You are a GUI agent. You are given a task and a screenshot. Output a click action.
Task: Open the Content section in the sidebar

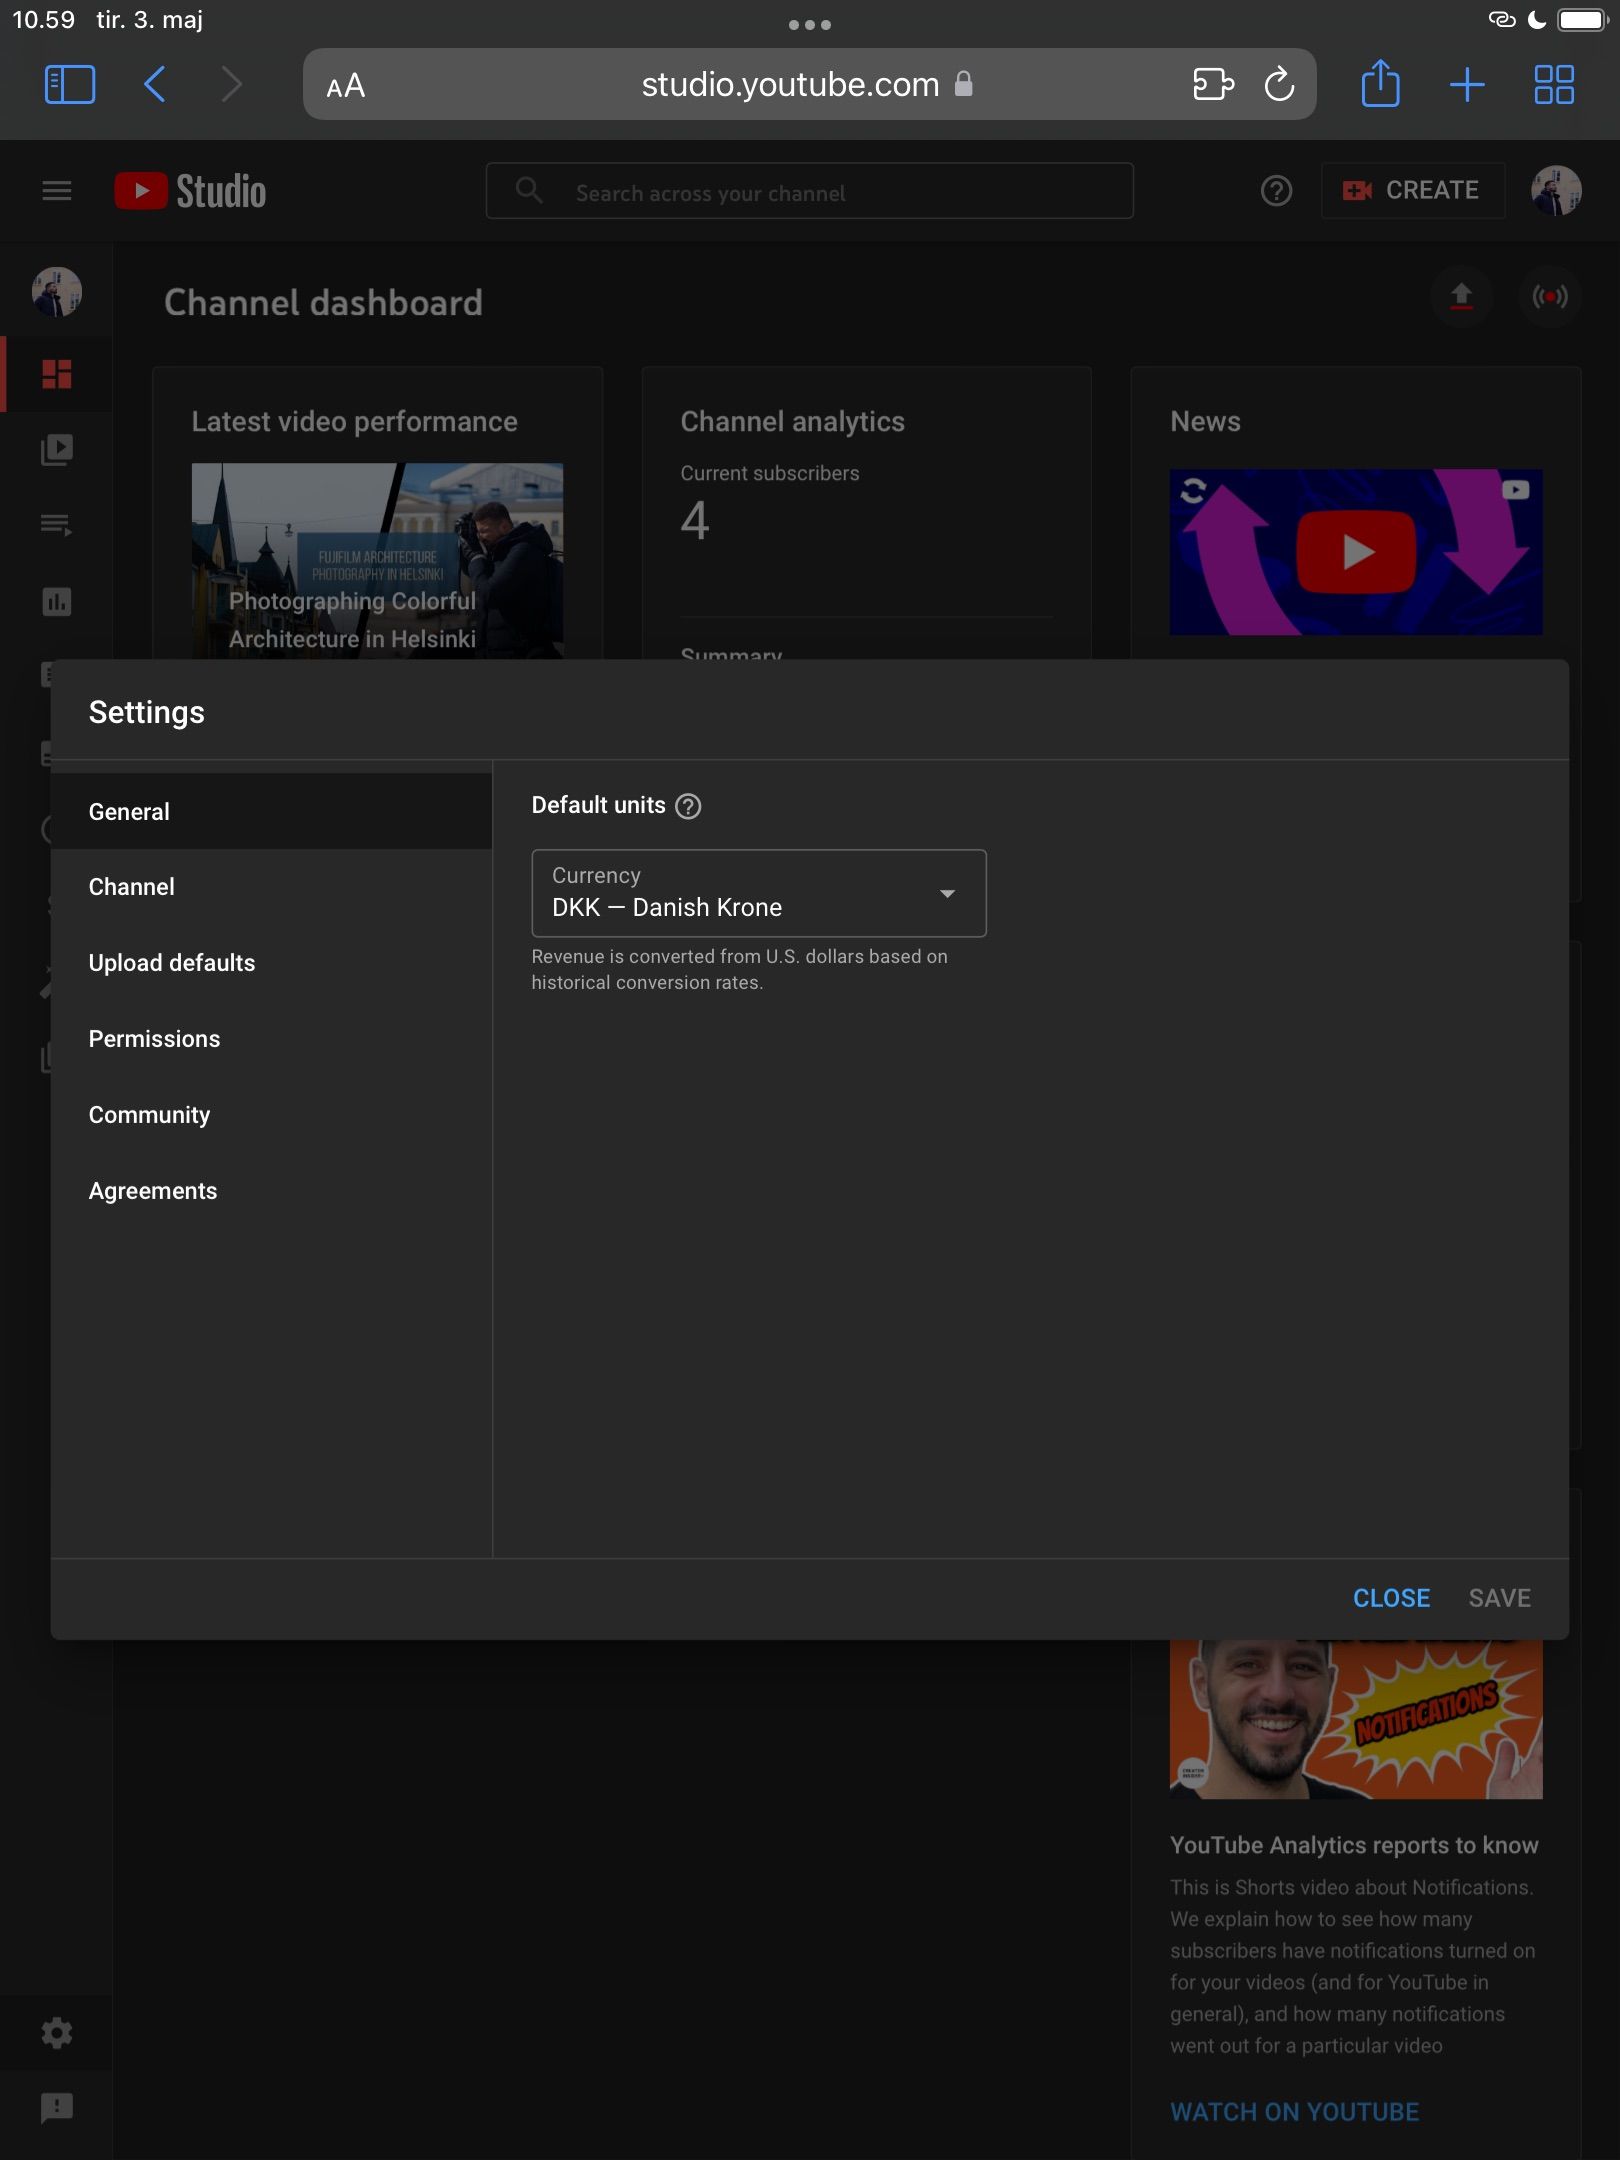[x=57, y=449]
